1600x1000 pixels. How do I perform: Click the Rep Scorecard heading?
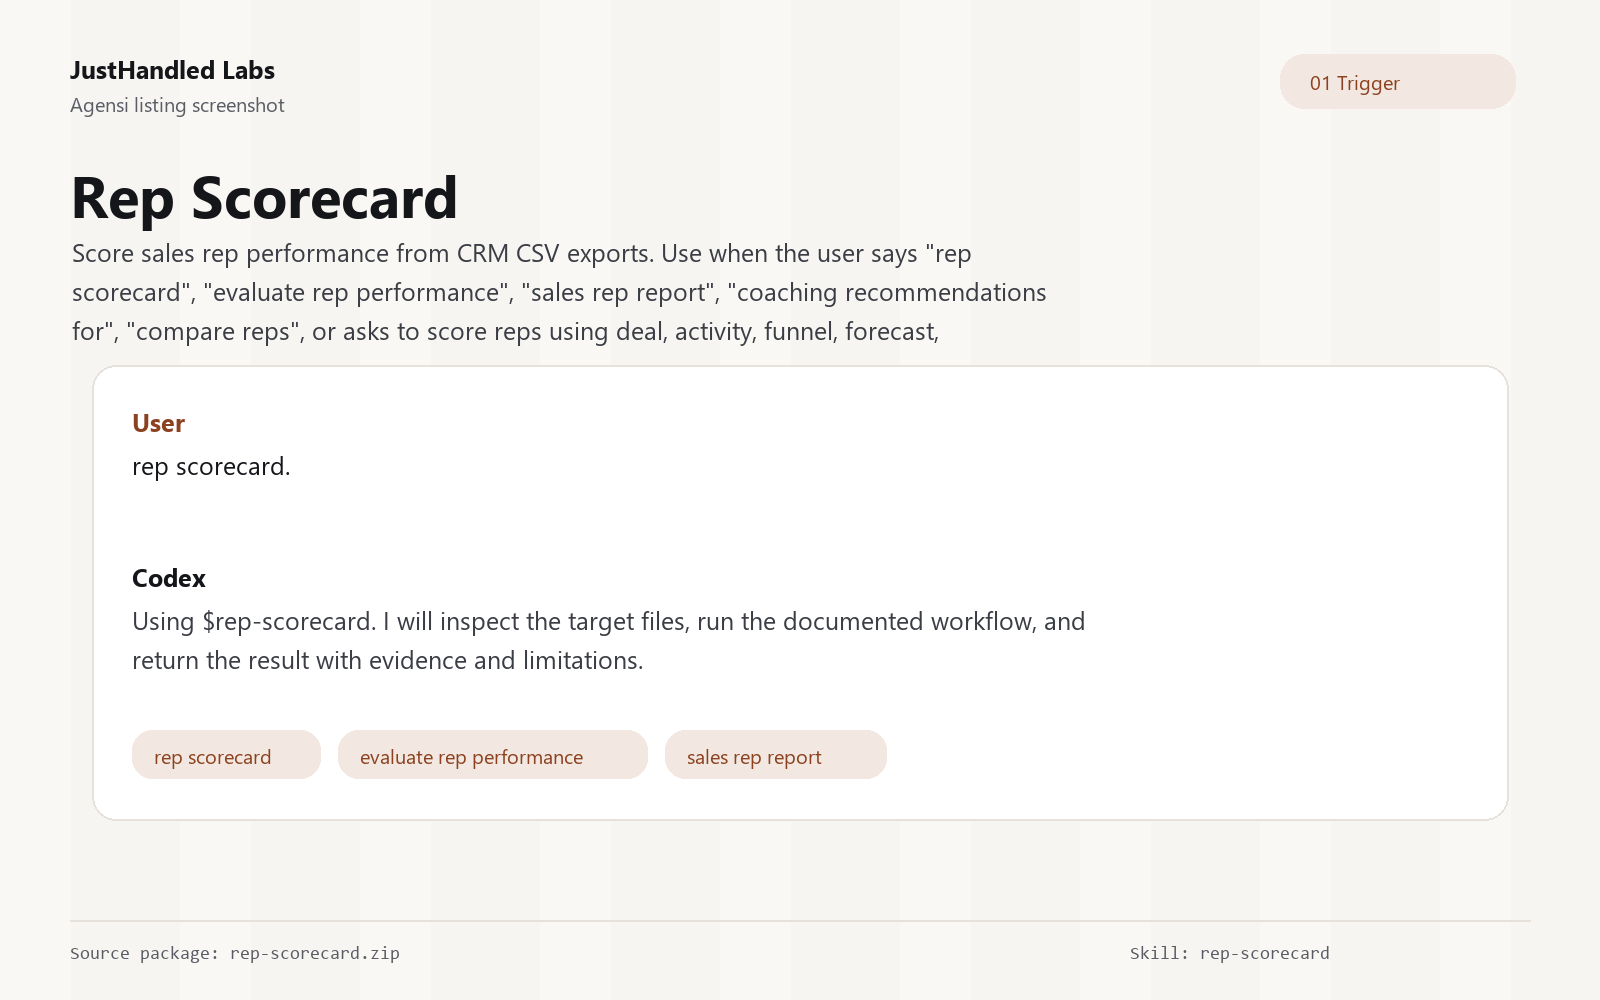pyautogui.click(x=265, y=198)
